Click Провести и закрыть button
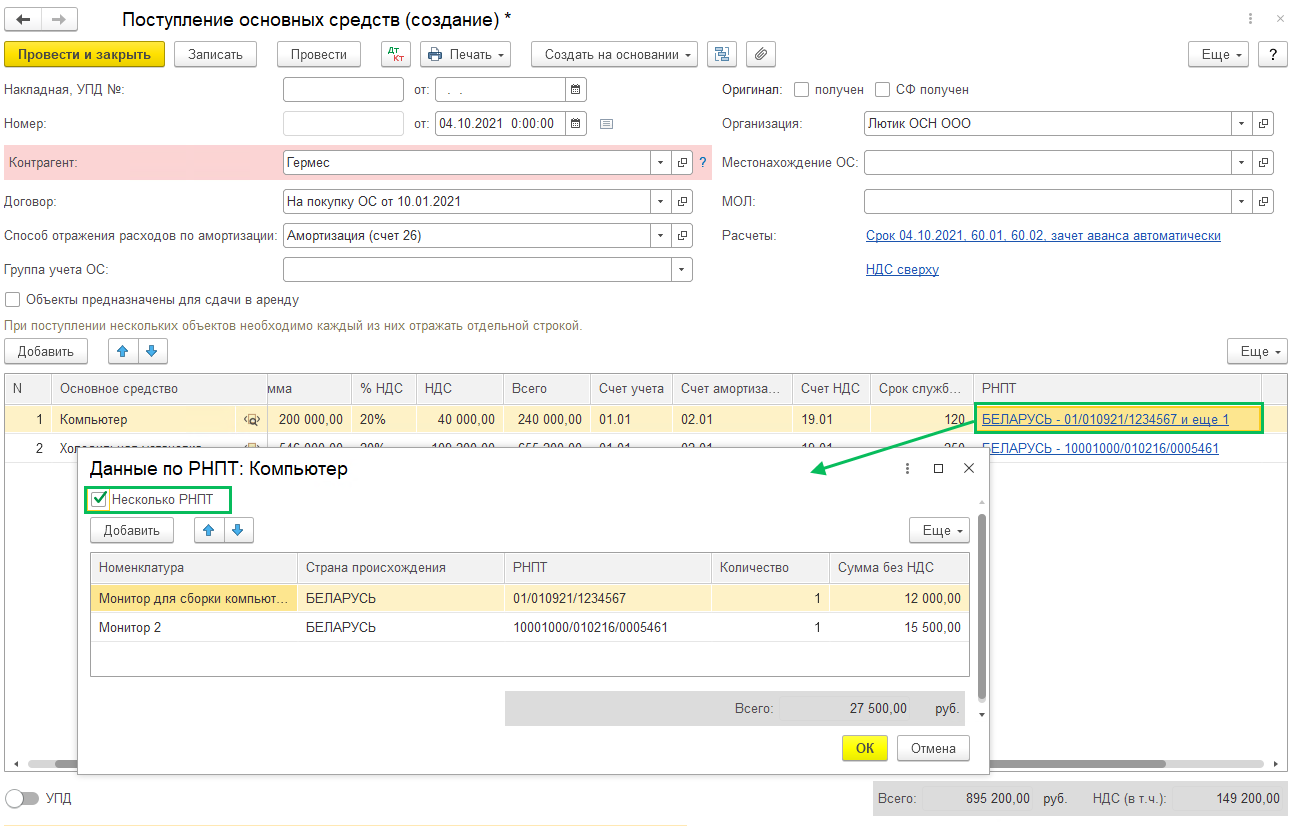The height and width of the screenshot is (826, 1298). [84, 54]
